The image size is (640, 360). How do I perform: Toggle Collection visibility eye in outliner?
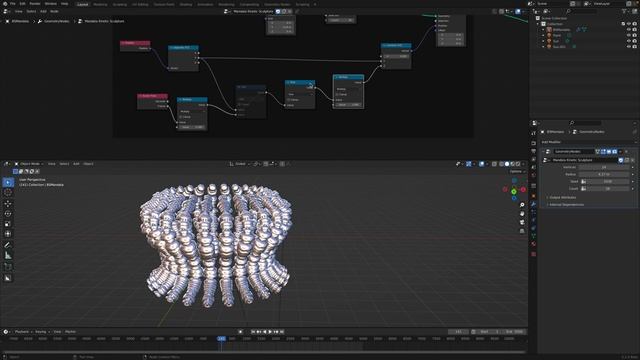point(629,24)
